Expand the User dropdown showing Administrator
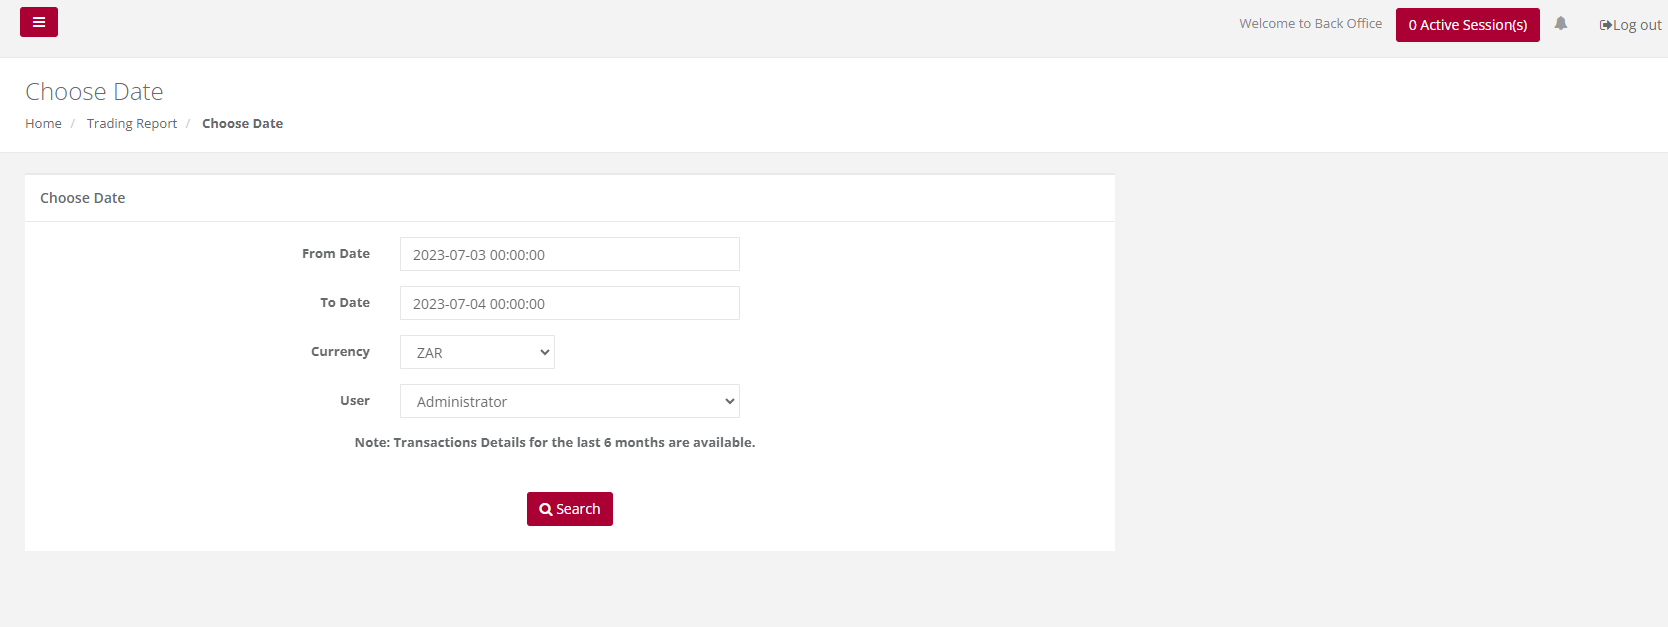Image resolution: width=1668 pixels, height=627 pixels. tap(570, 401)
